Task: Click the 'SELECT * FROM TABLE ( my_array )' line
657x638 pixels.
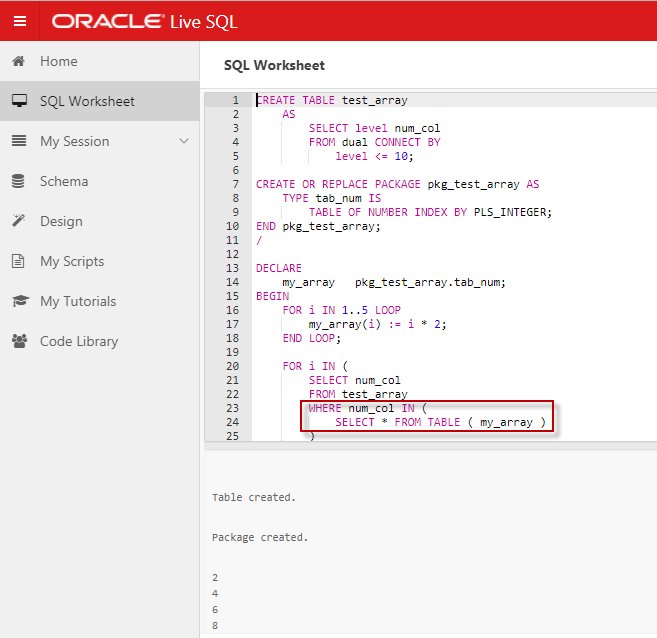Action: point(440,422)
